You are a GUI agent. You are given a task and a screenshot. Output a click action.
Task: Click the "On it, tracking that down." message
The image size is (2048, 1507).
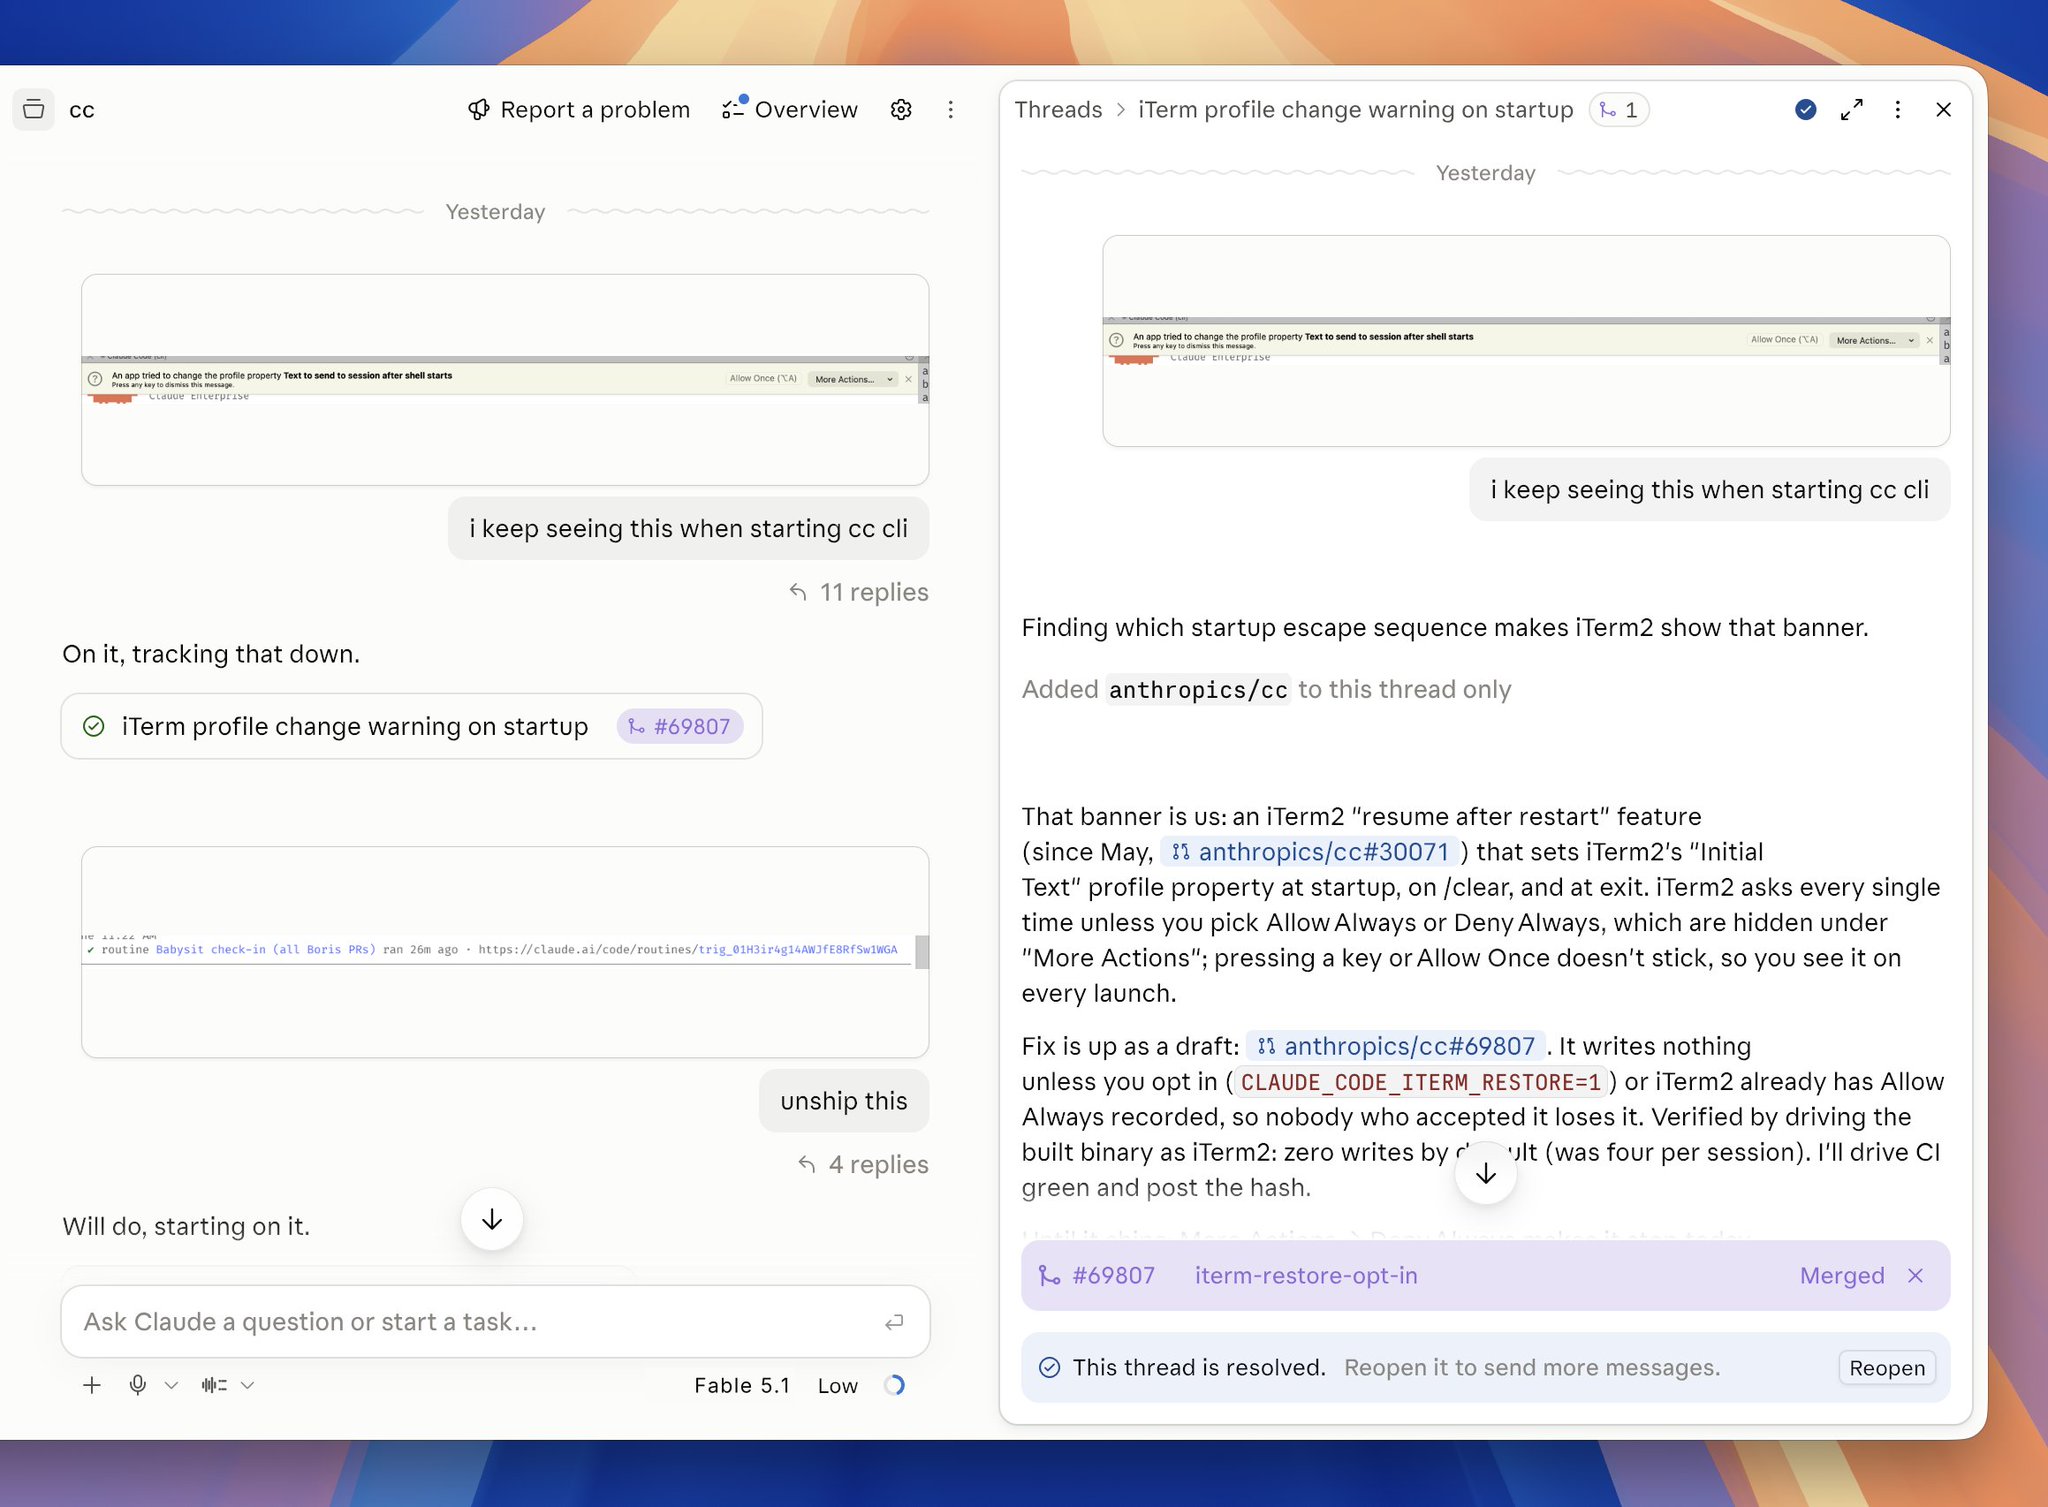click(x=211, y=654)
